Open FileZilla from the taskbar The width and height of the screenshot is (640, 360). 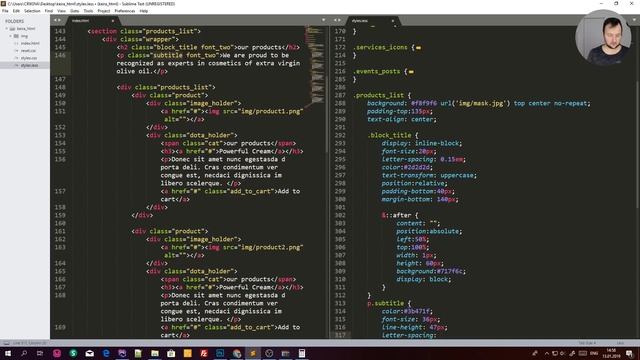[204, 353]
